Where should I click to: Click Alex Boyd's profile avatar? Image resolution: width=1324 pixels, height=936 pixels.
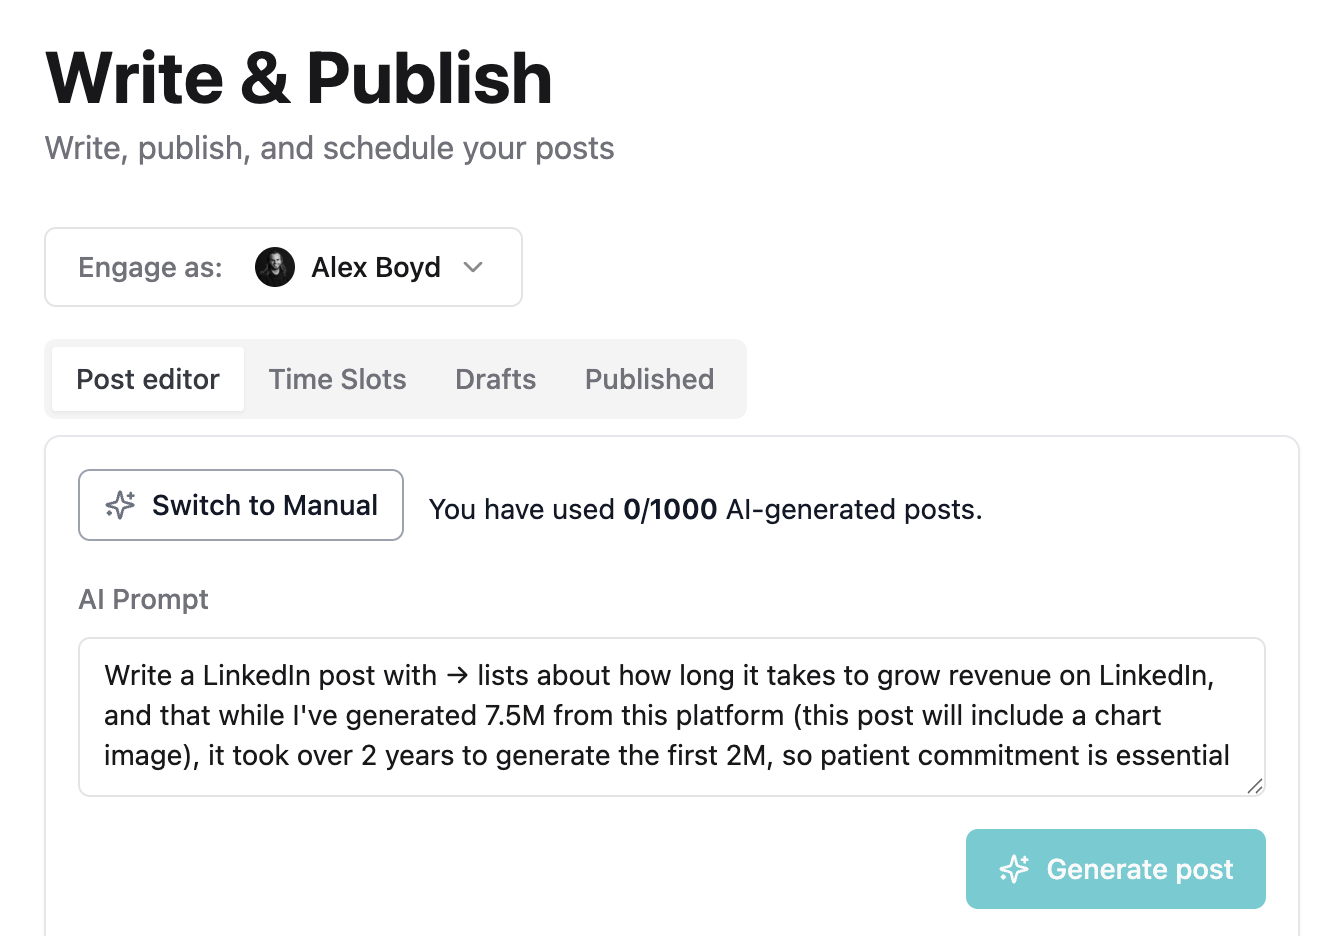point(275,267)
